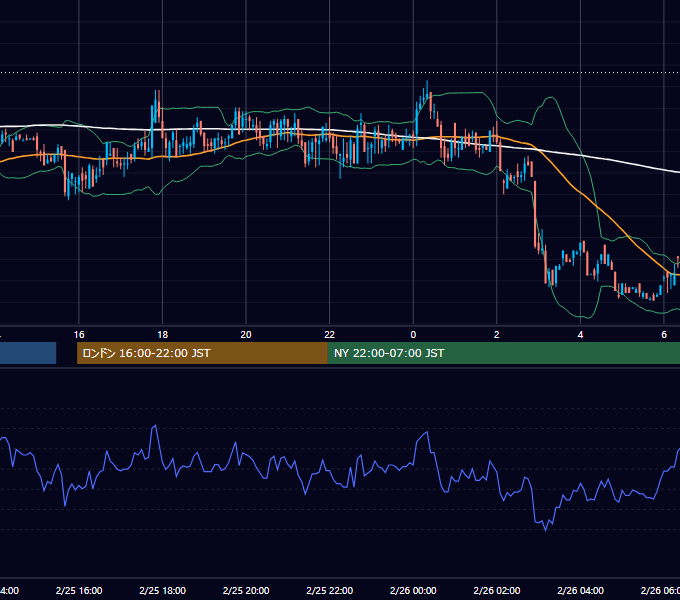Click the 6 hour label on price chart axis
Image resolution: width=680 pixels, height=600 pixels.
pos(664,335)
